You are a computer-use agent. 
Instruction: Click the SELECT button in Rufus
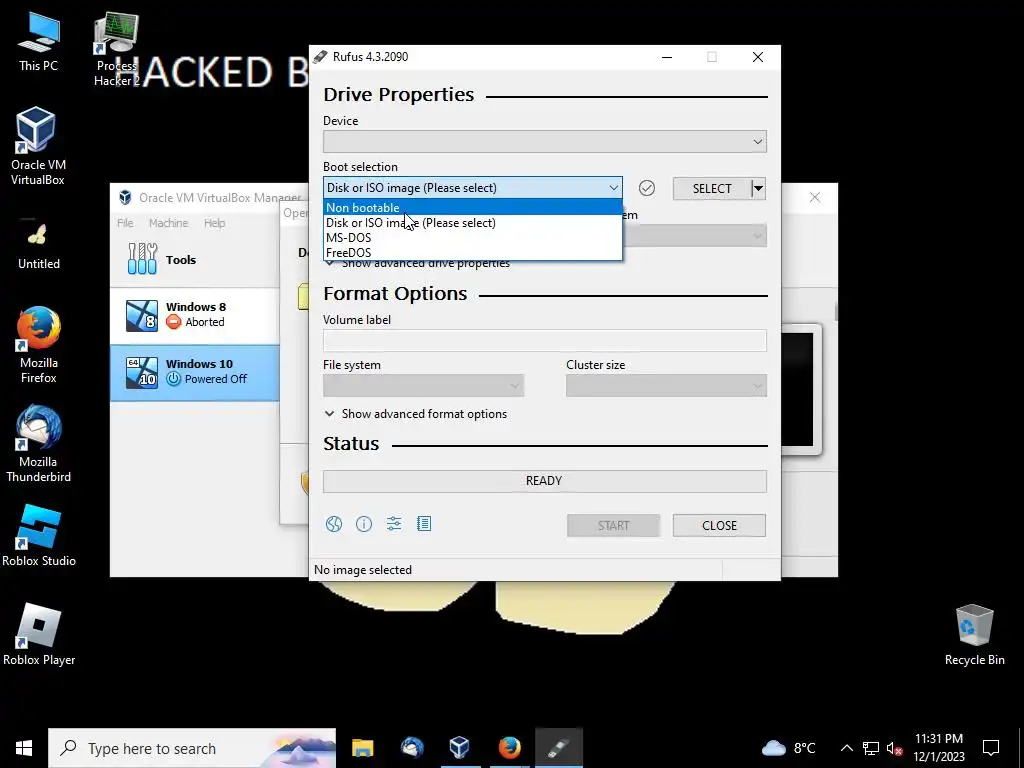coord(712,189)
